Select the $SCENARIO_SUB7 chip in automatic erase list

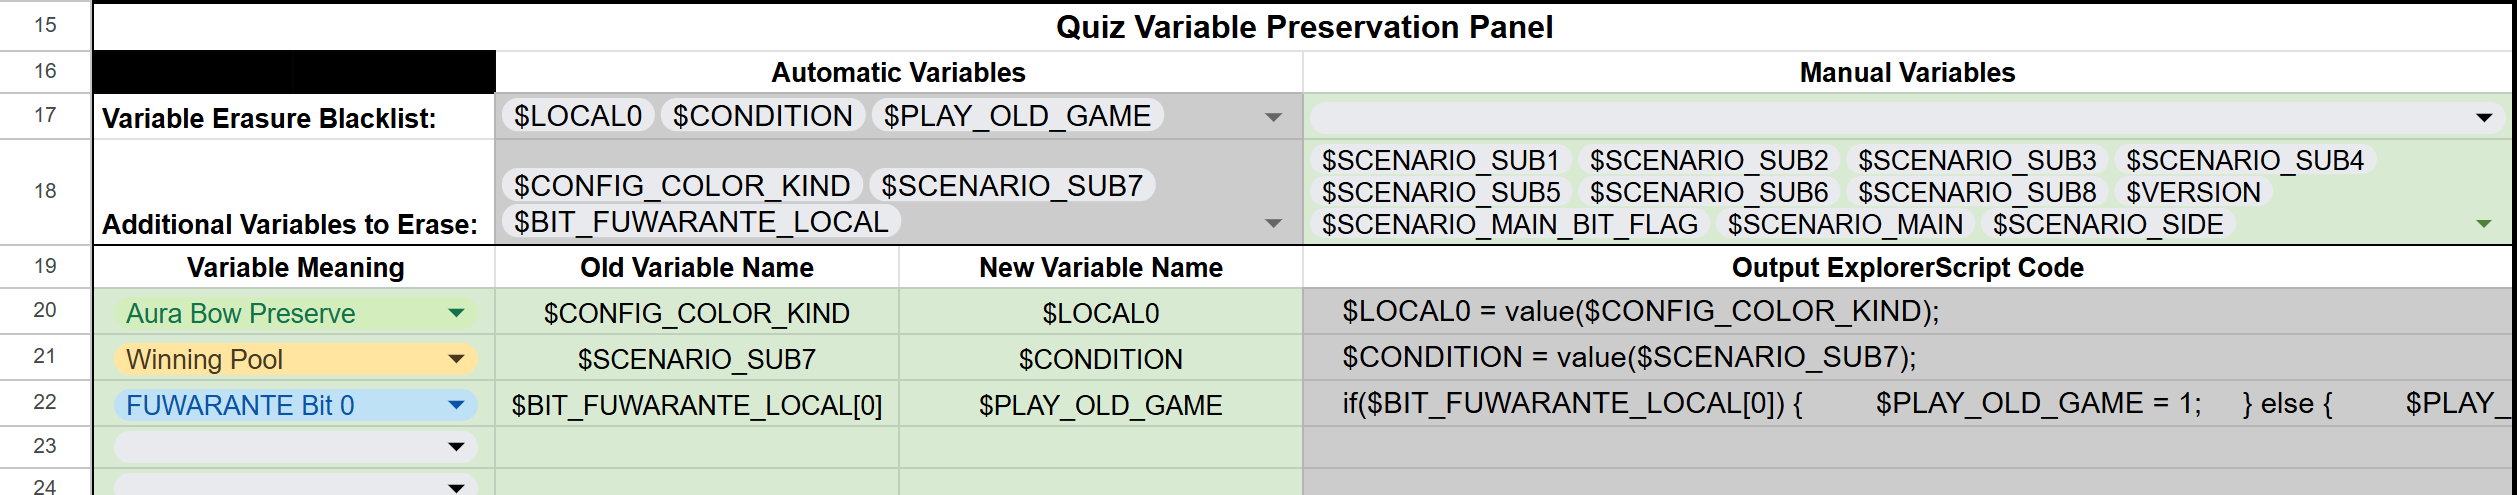(1012, 186)
